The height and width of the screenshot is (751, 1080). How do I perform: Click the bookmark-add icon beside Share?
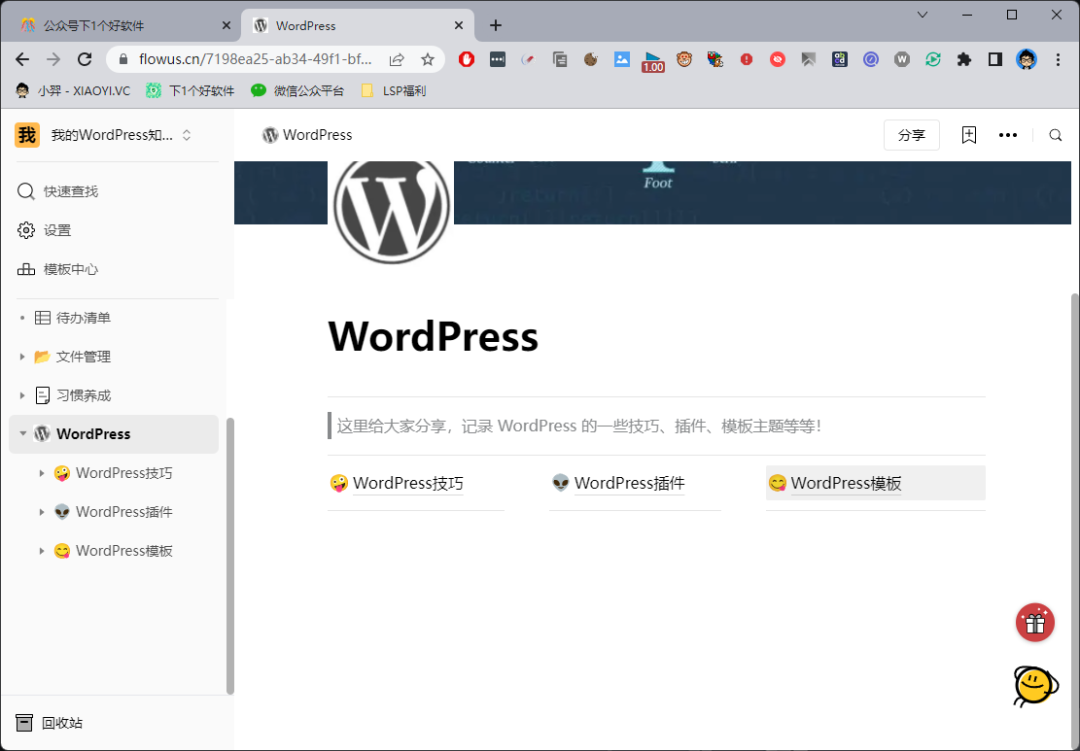[968, 135]
